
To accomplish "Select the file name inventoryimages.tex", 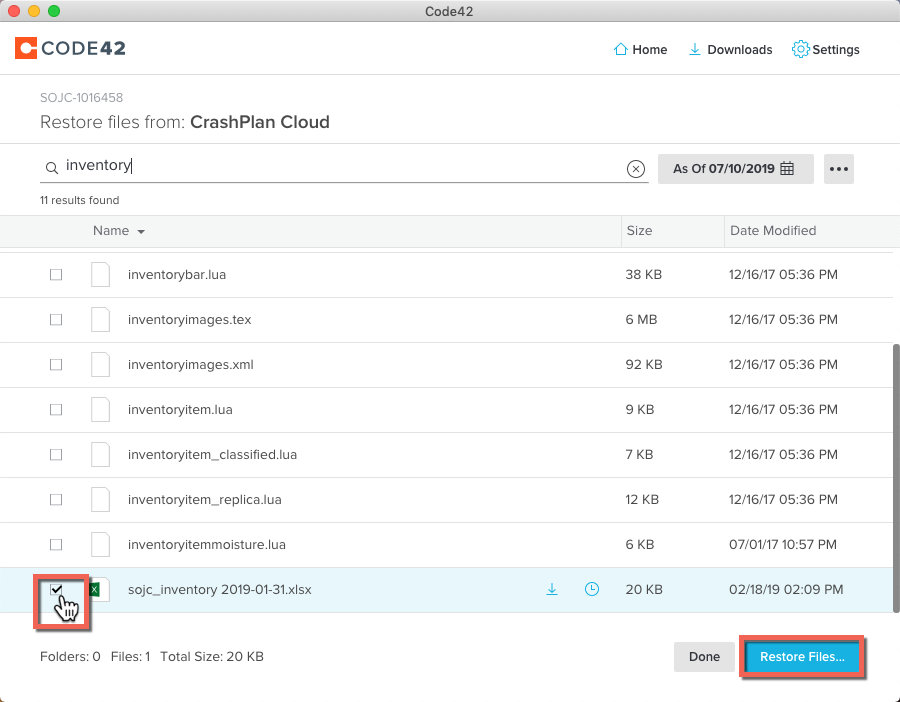I will [189, 319].
